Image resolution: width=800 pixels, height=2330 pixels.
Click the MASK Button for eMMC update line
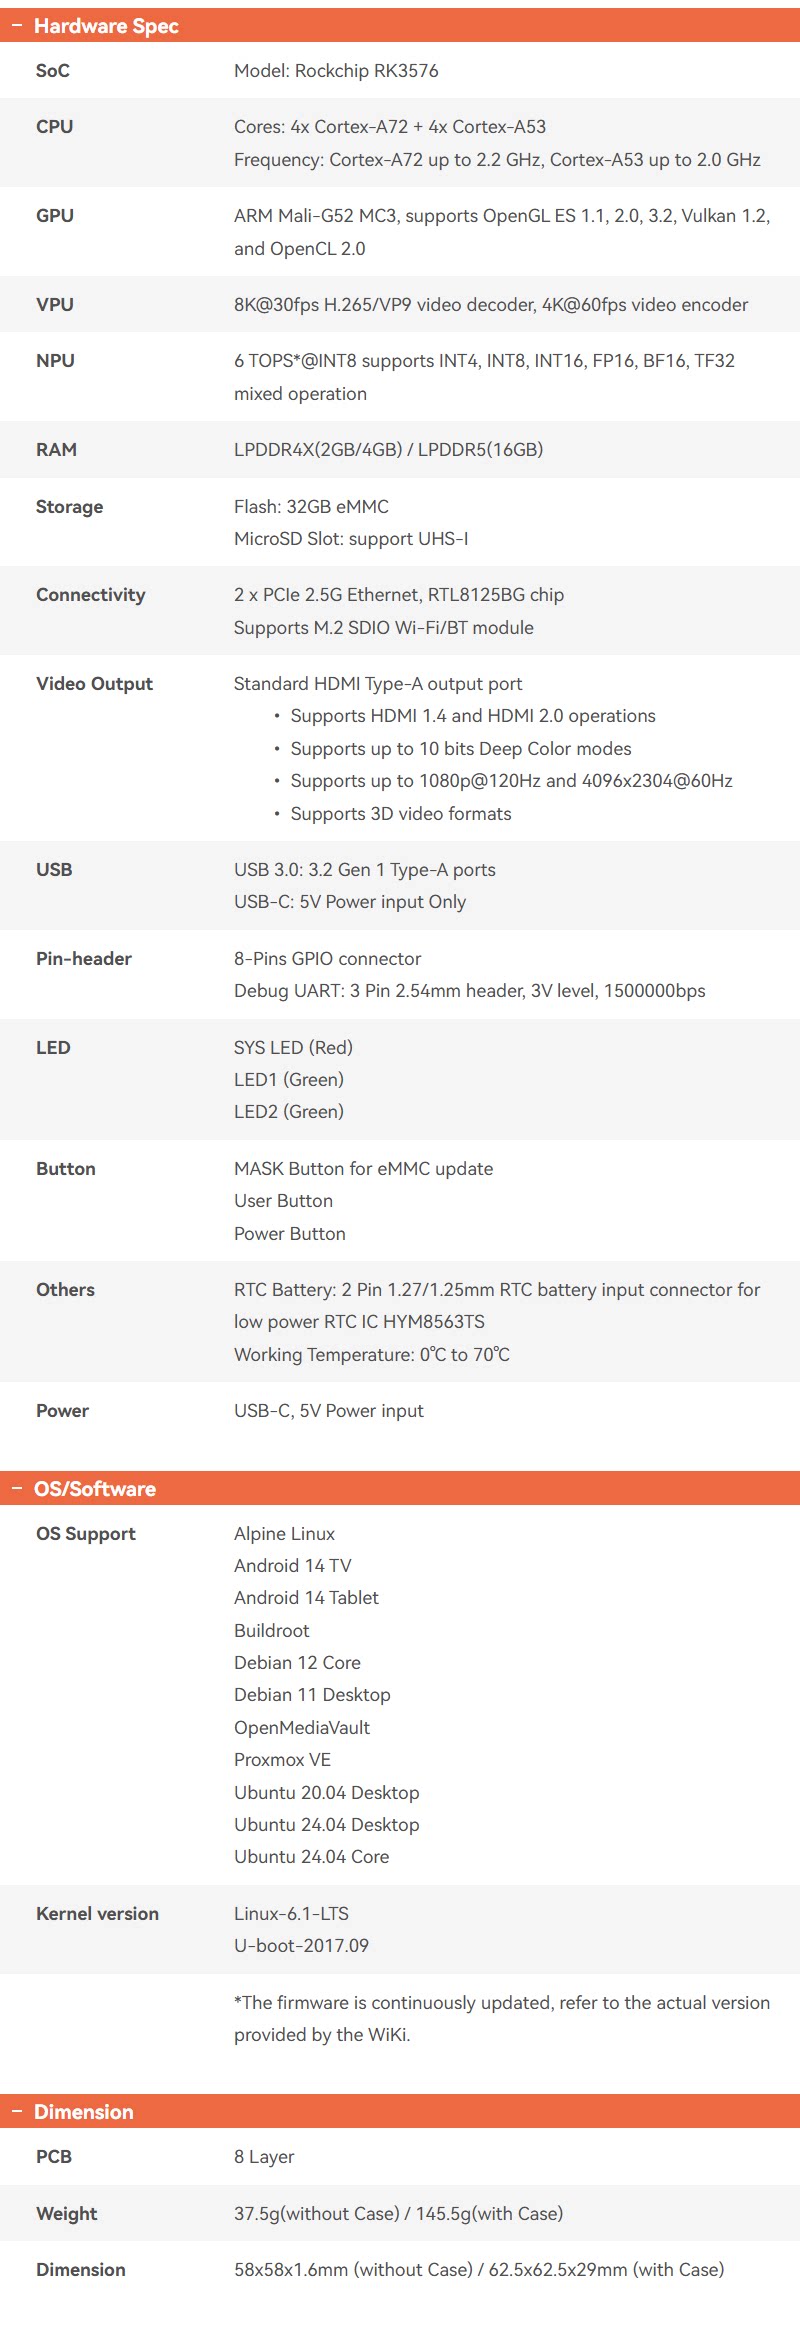(363, 1168)
